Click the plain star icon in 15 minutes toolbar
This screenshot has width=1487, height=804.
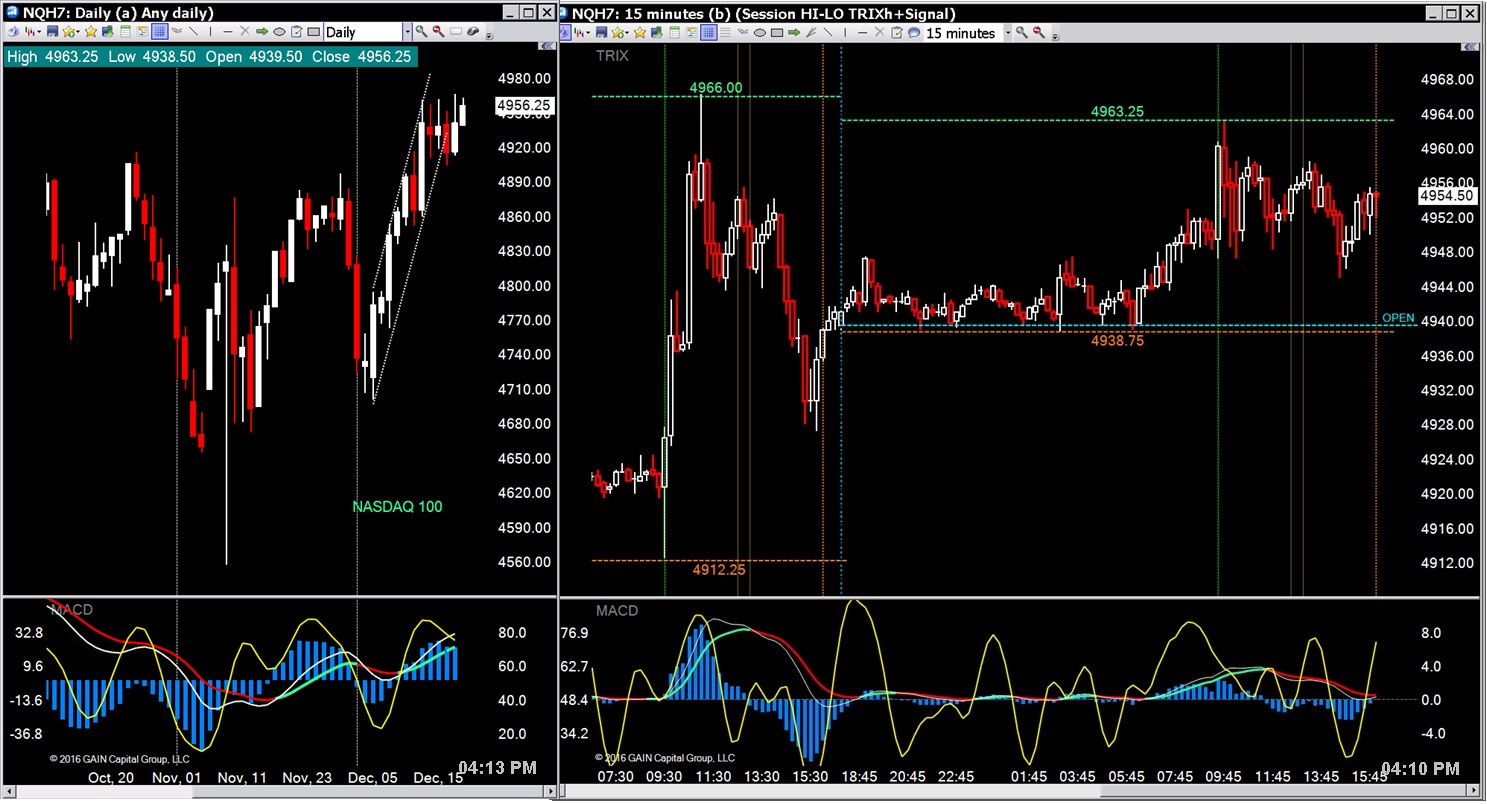[x=640, y=32]
